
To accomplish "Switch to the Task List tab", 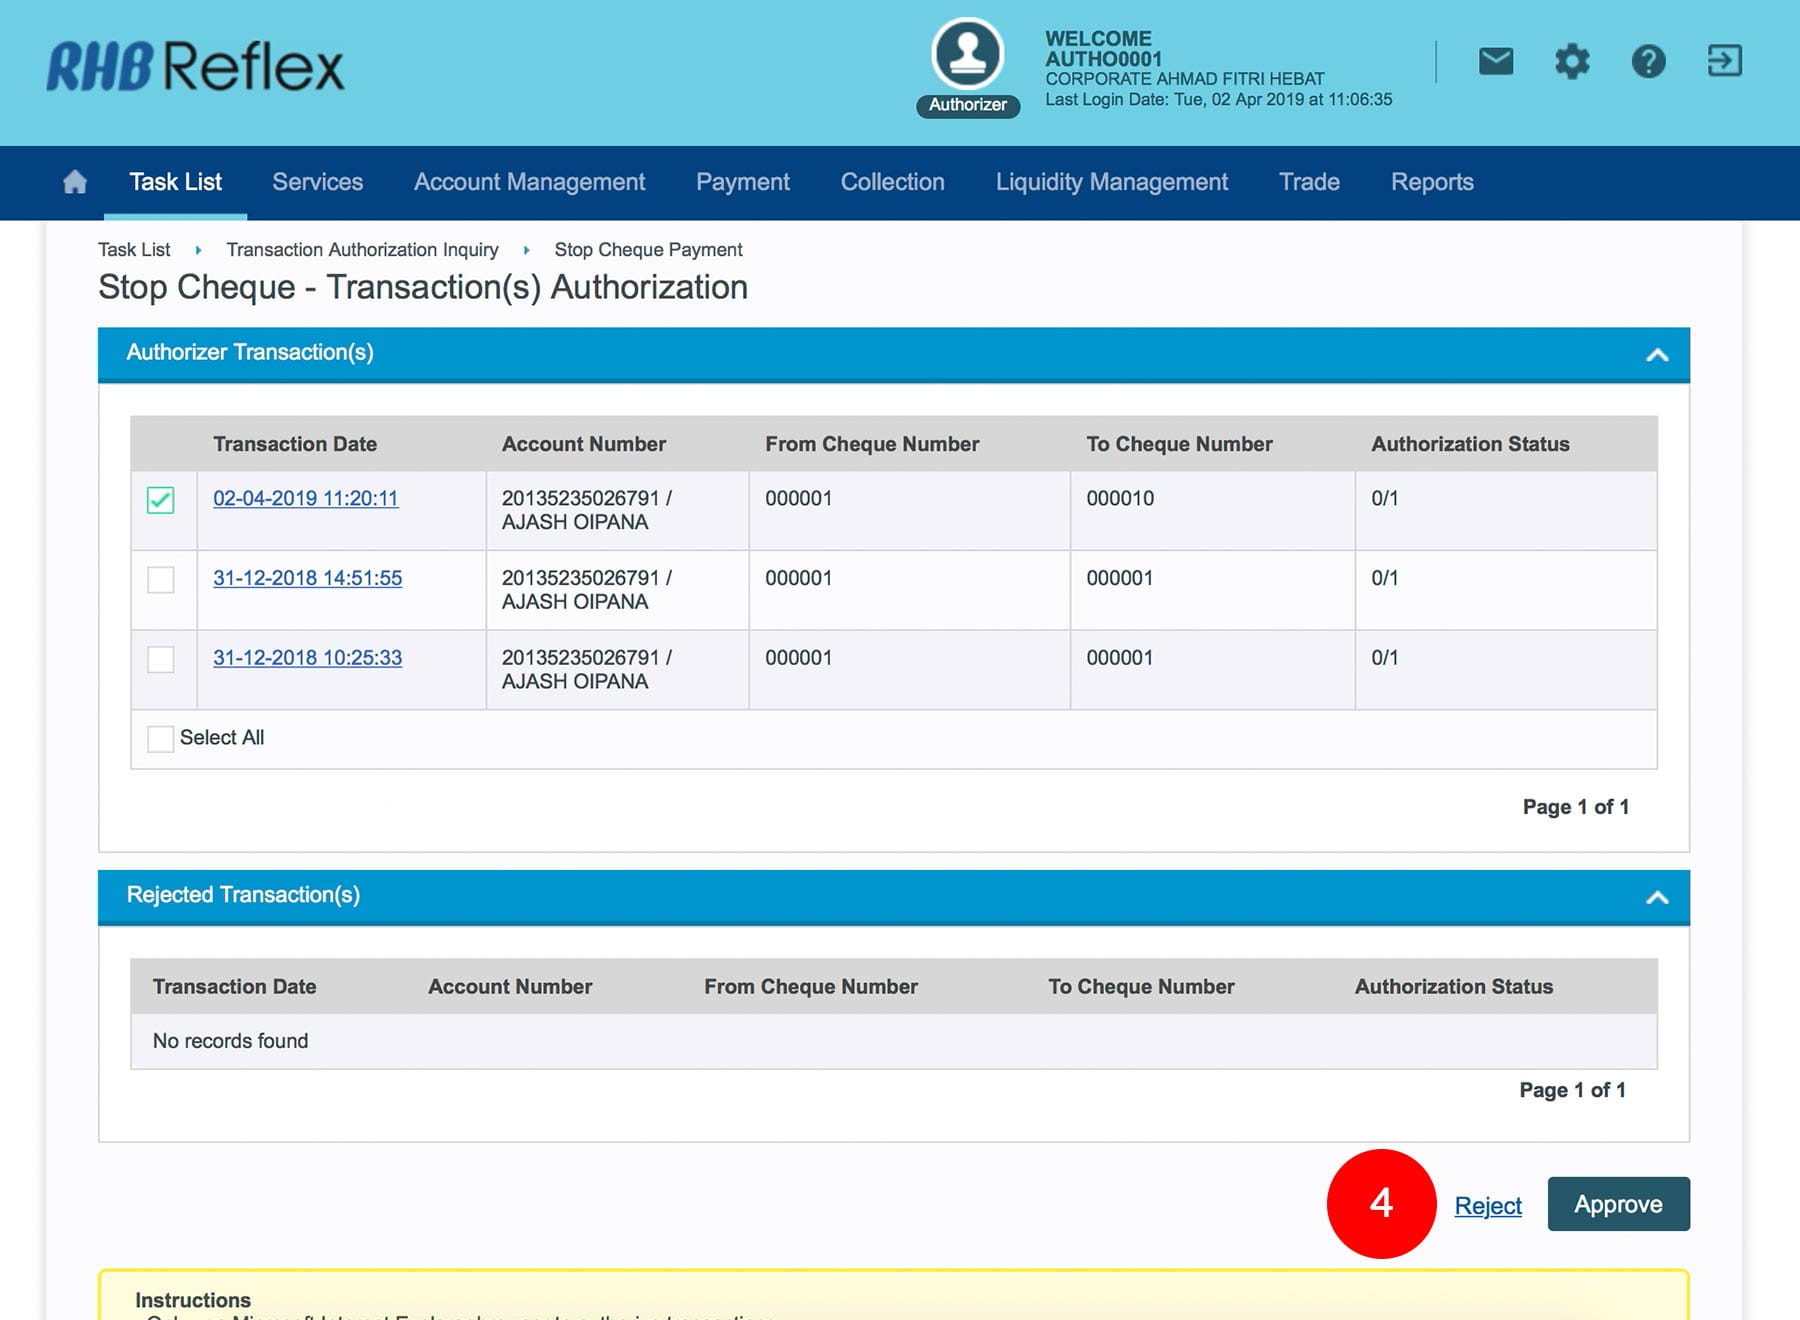I will (x=175, y=182).
